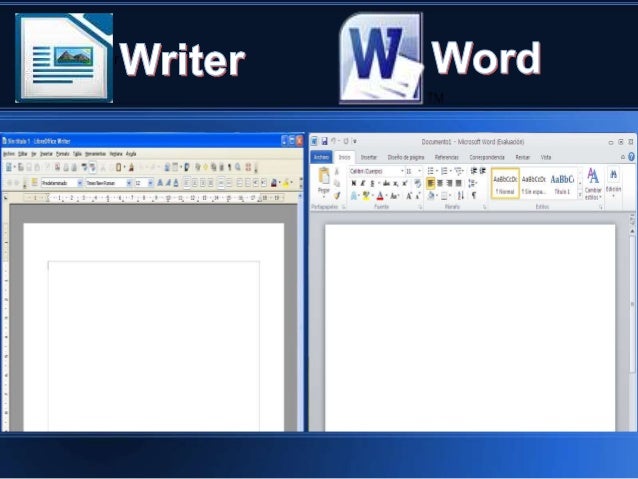
Task: Click the Clear formatting icon in Word
Action: pyautogui.click(x=417, y=183)
